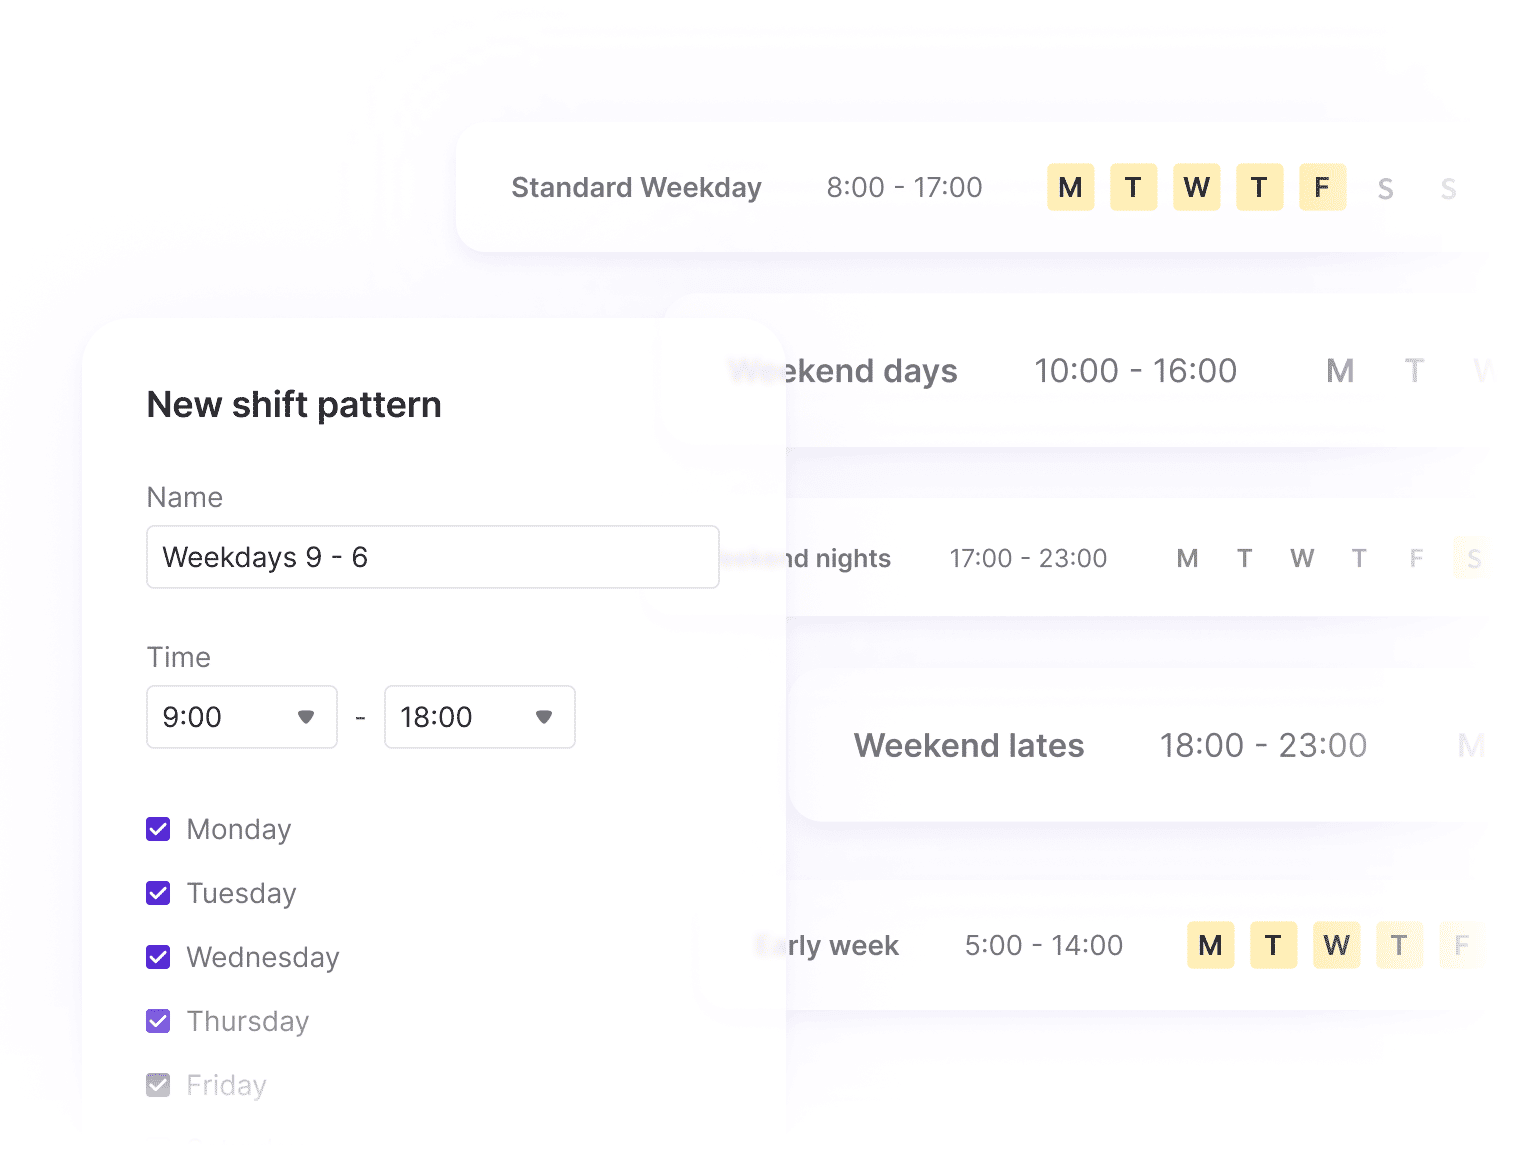
Task: Select the Weekend days shift row
Action: click(843, 371)
